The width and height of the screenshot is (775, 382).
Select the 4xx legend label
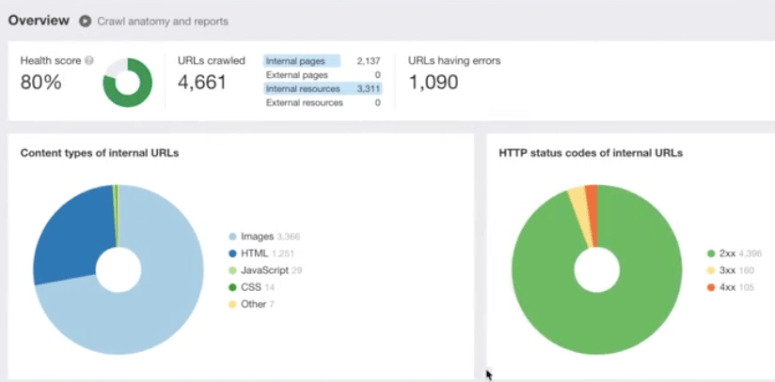pos(728,287)
